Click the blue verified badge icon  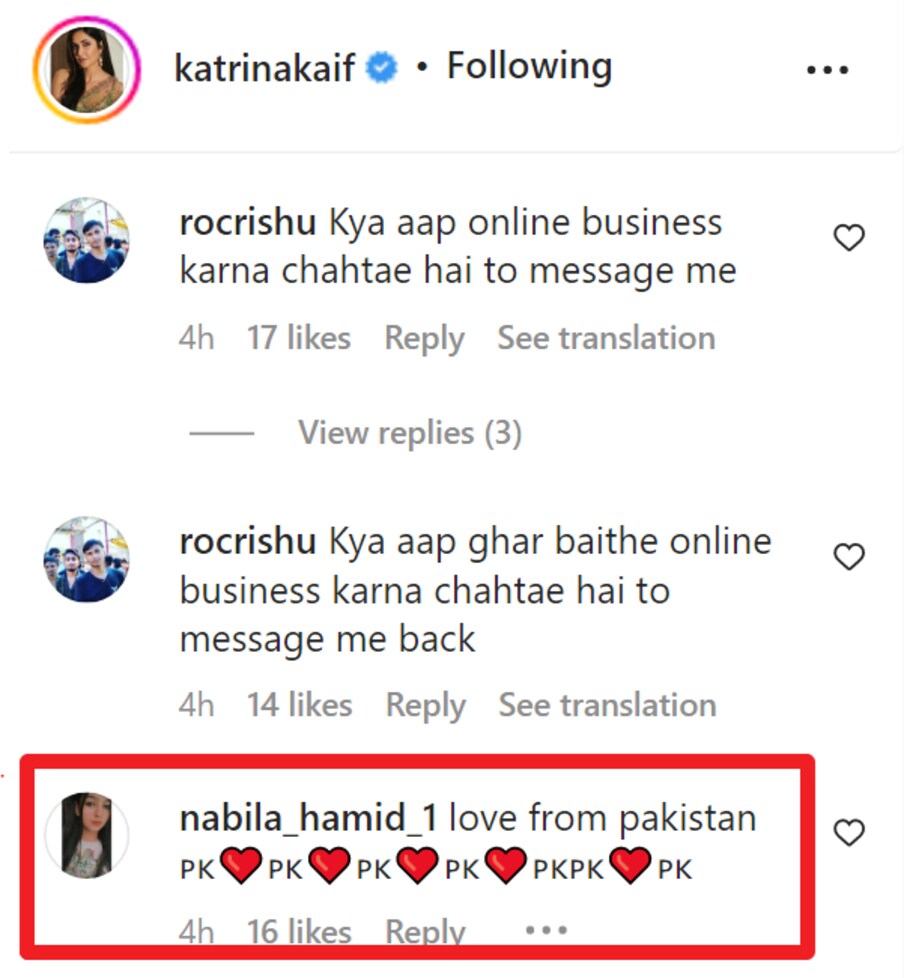pos(382,69)
